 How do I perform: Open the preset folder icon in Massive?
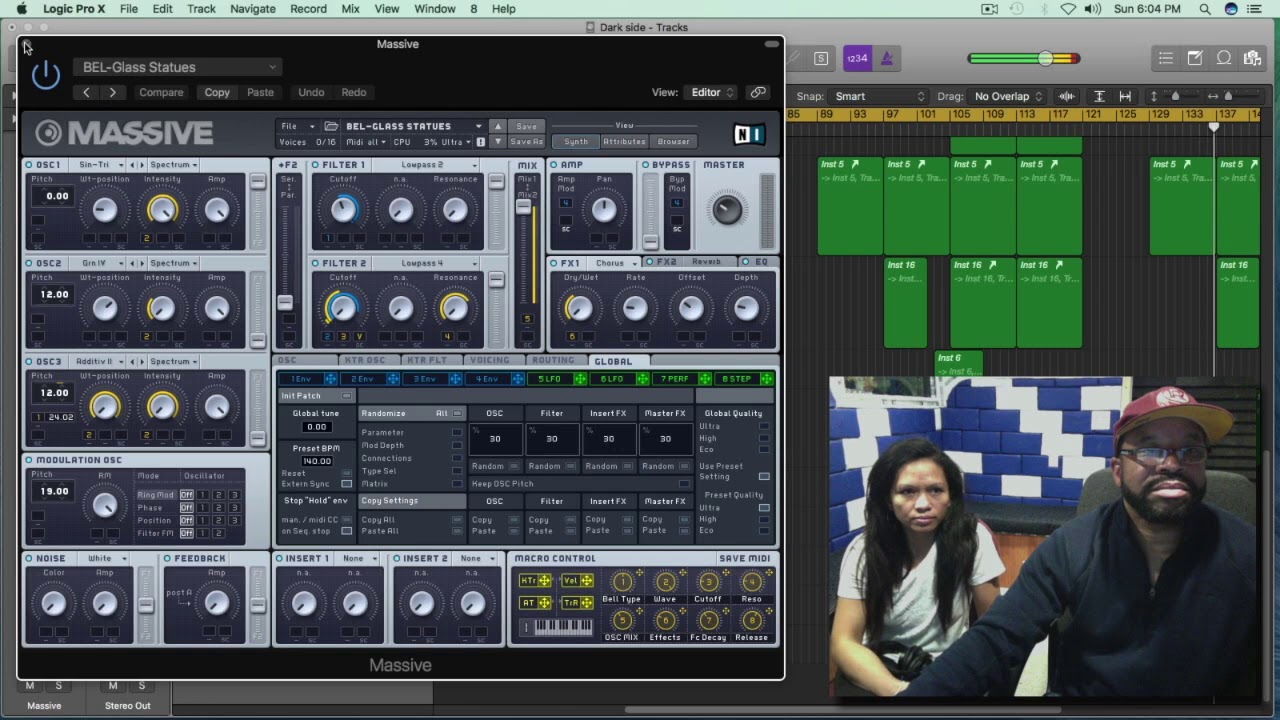(331, 126)
